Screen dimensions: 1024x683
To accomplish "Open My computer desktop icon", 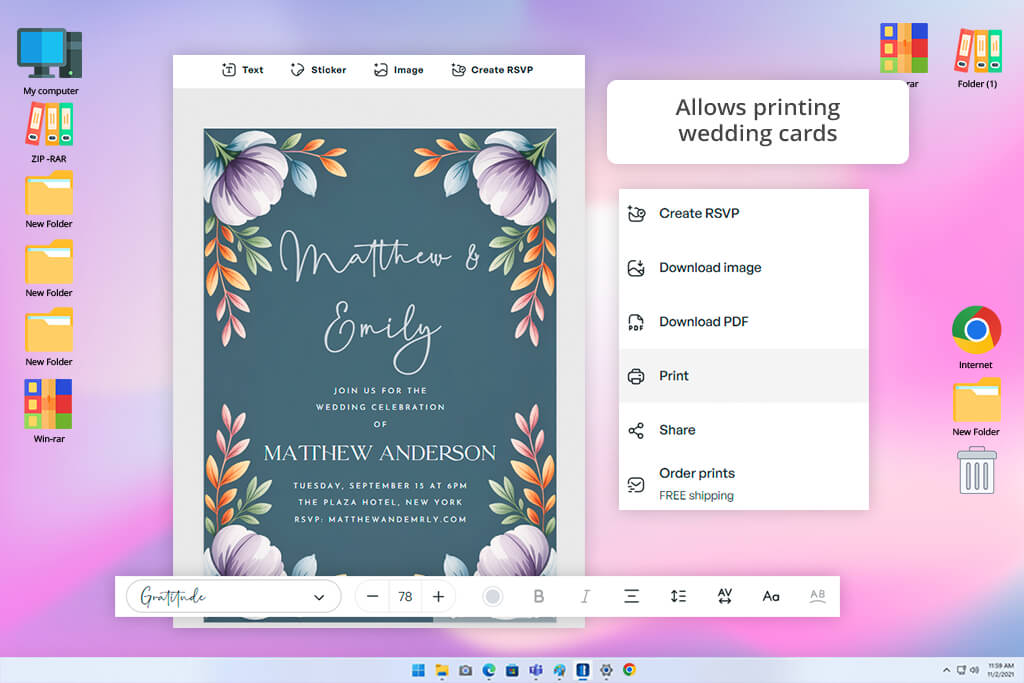I will [50, 61].
